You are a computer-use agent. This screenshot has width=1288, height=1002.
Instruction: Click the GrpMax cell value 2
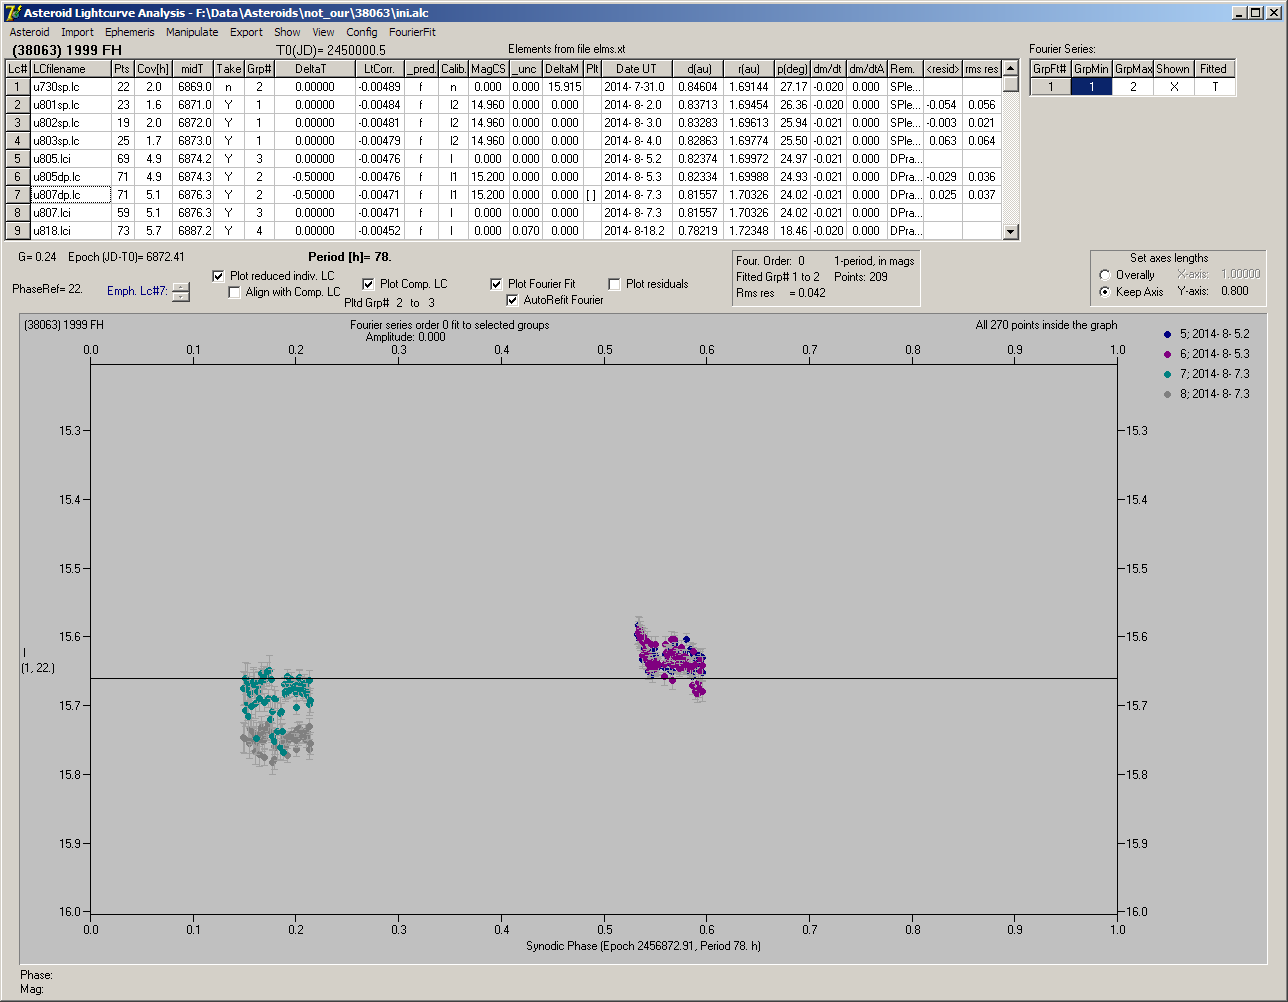pyautogui.click(x=1133, y=87)
